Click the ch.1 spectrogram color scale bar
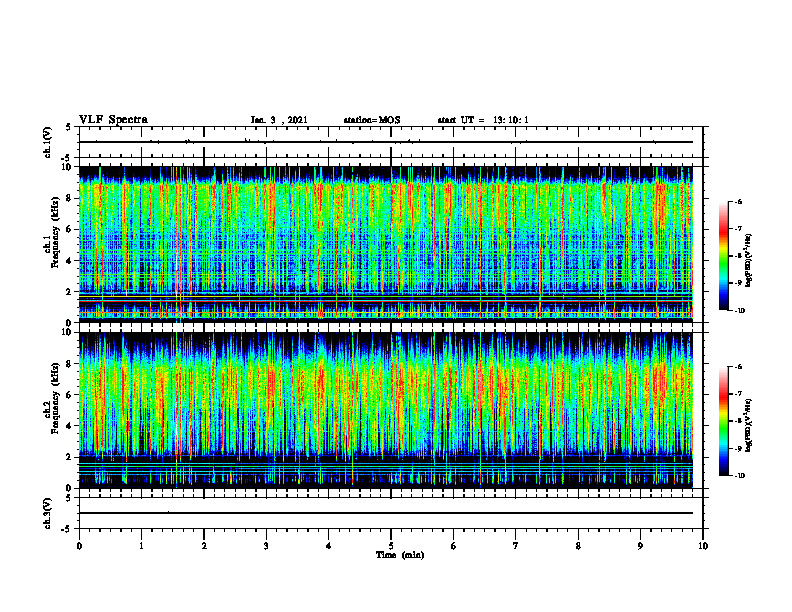Screen dimensions: 792x612 (x=723, y=256)
